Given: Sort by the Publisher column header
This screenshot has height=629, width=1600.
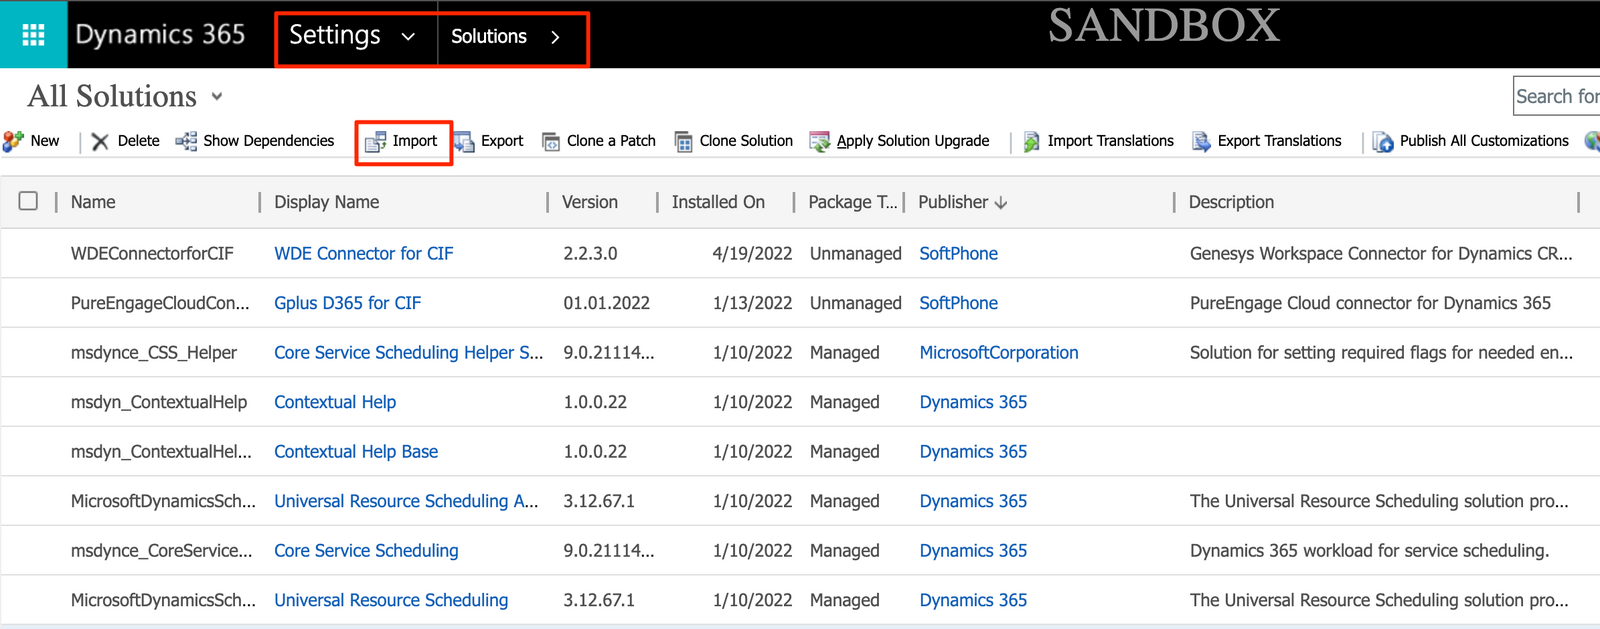Looking at the screenshot, I should click(962, 202).
